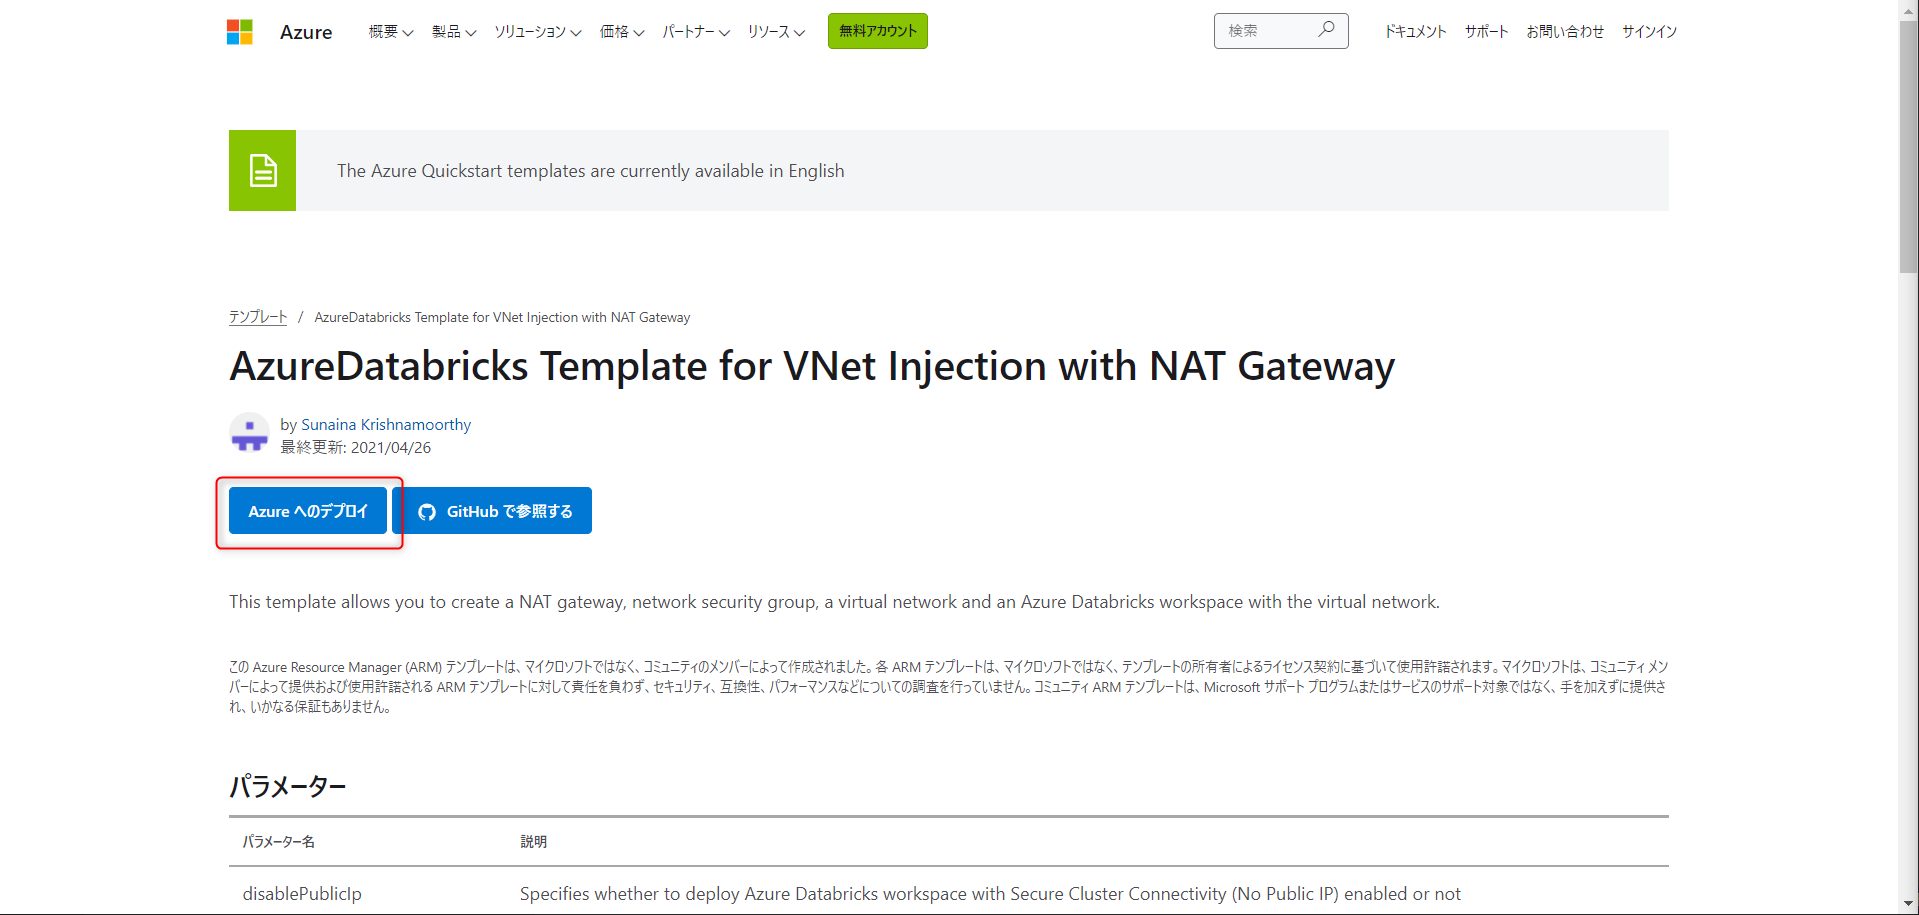This screenshot has height=915, width=1919.
Task: Click the Microsoft logo icon
Action: click(240, 32)
